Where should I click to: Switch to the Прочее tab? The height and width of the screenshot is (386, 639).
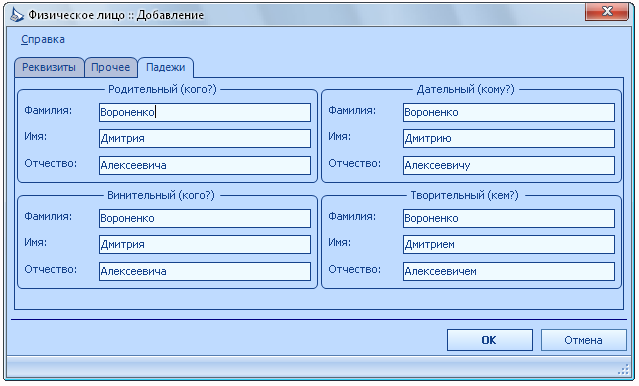pyautogui.click(x=110, y=67)
